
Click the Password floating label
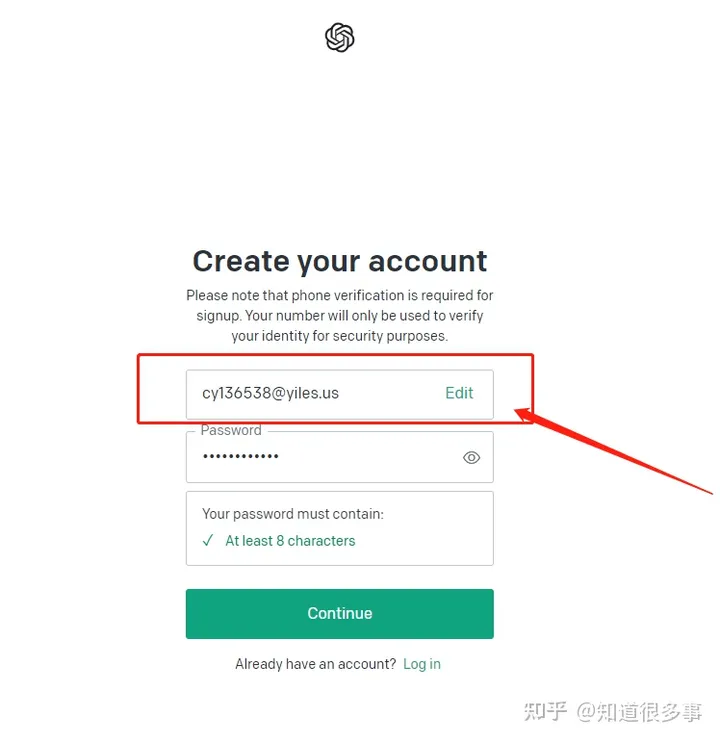click(x=231, y=430)
